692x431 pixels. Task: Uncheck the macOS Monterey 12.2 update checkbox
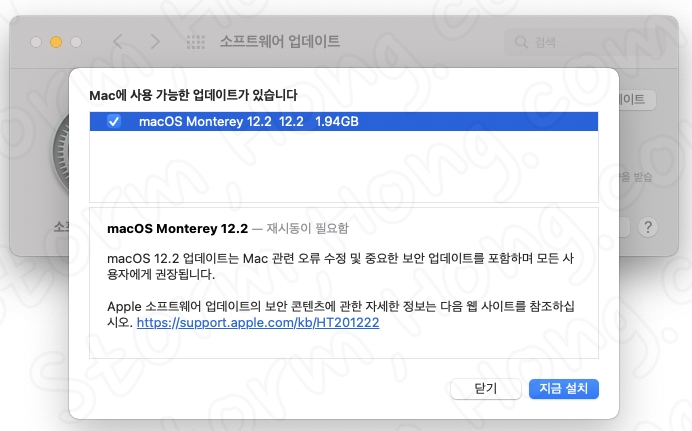click(x=114, y=121)
